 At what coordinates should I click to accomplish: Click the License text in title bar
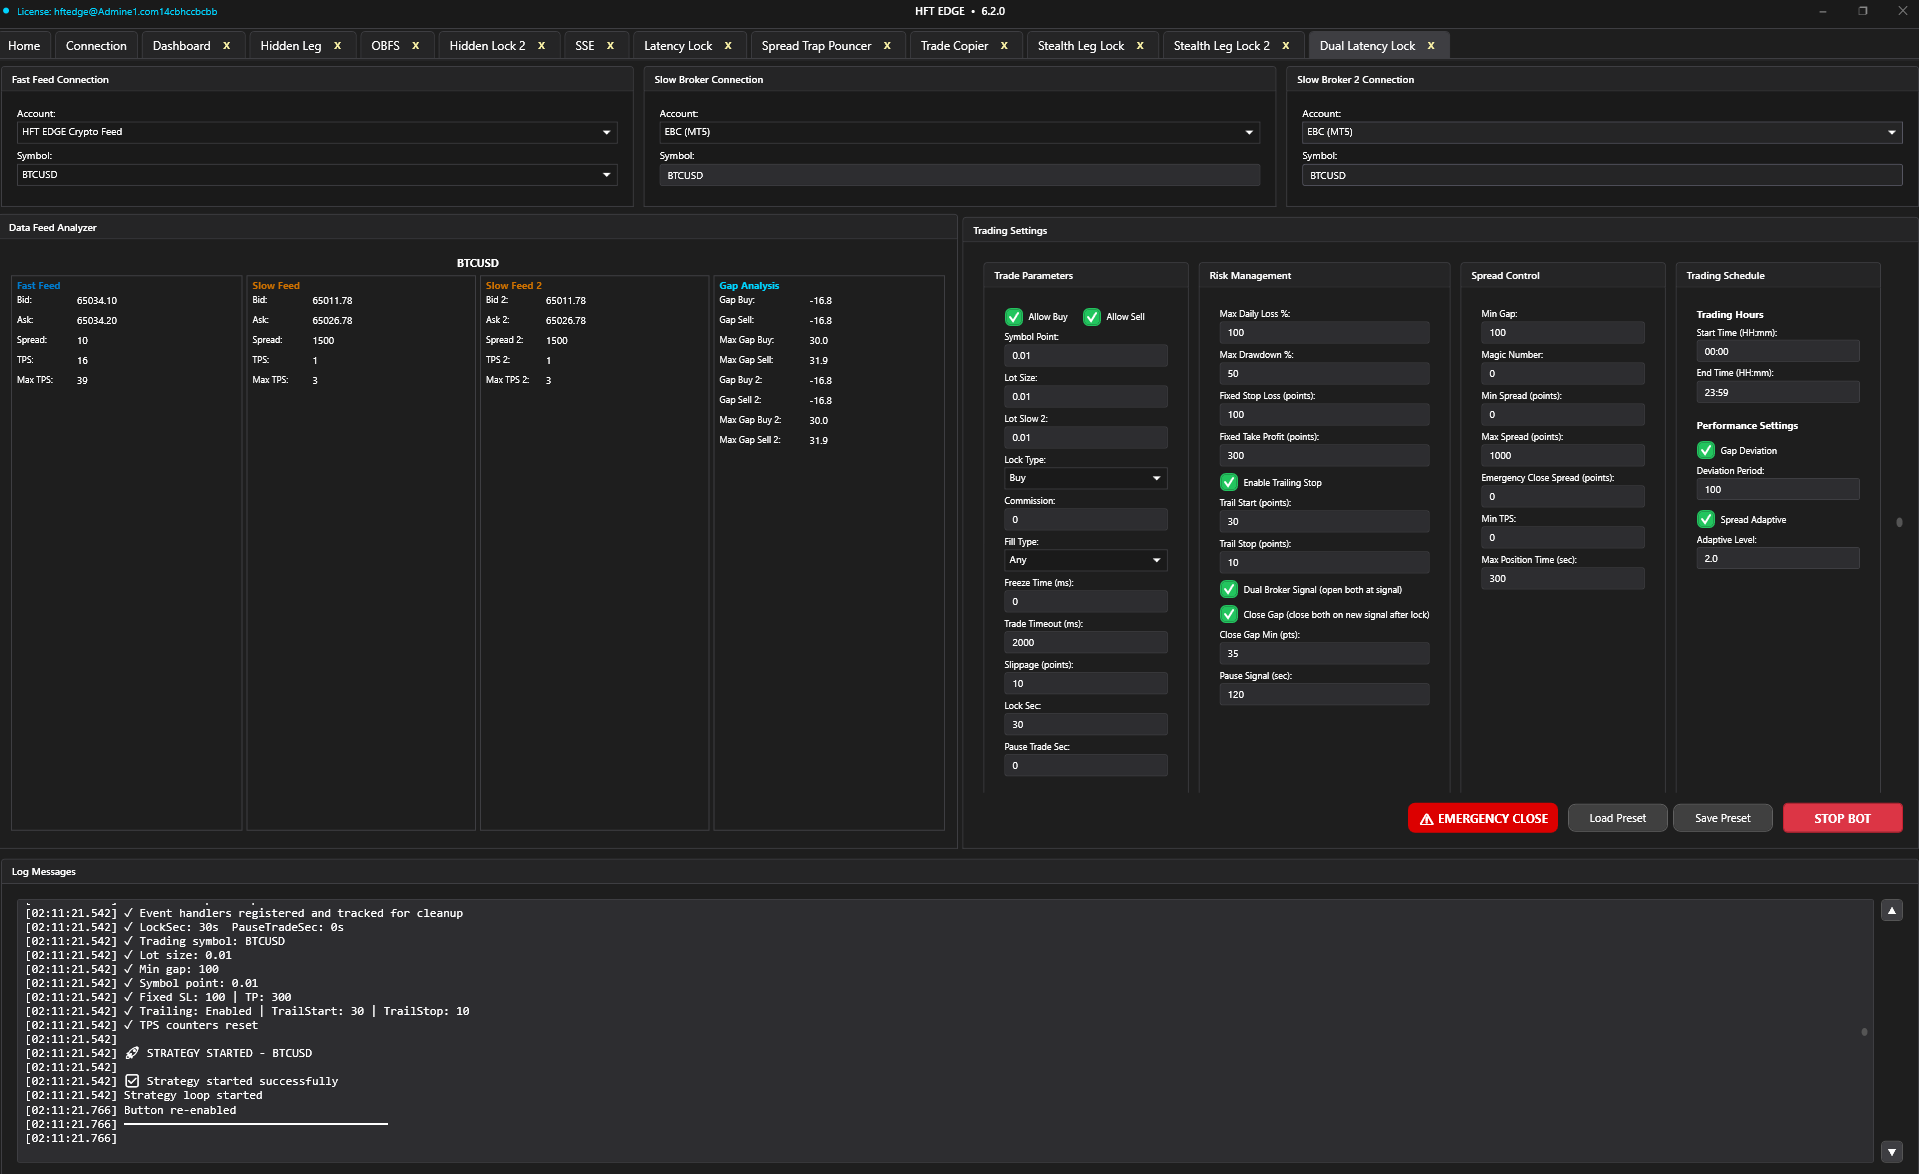pyautogui.click(x=117, y=12)
